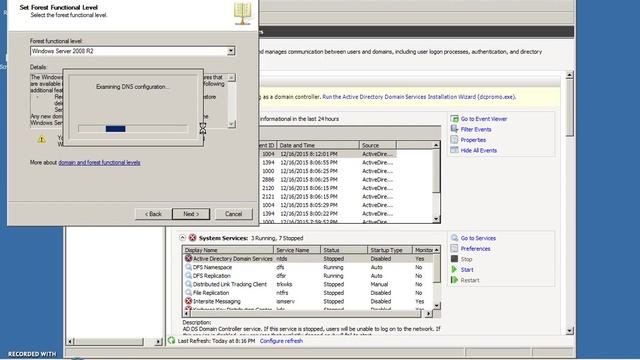Open domain and forest functional levels link
Viewport: 640px width, 360px height.
point(99,162)
